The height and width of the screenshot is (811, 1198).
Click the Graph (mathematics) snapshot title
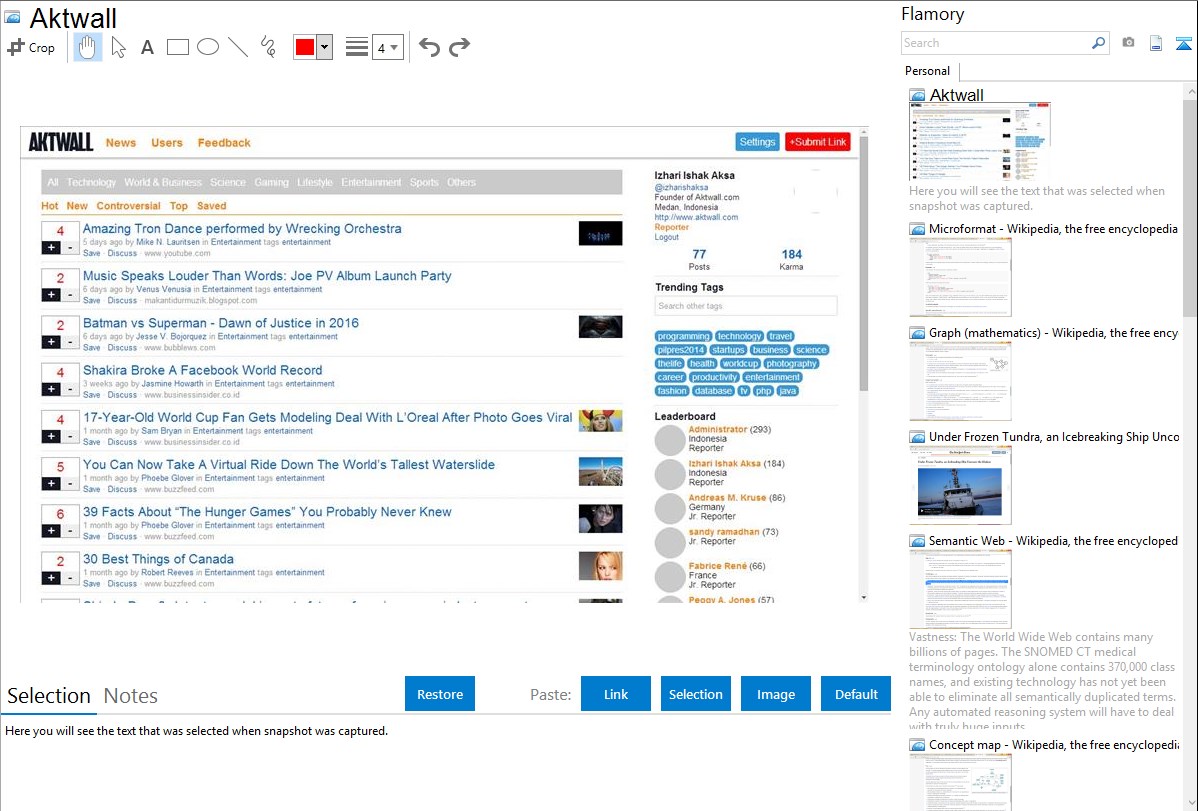[1053, 333]
